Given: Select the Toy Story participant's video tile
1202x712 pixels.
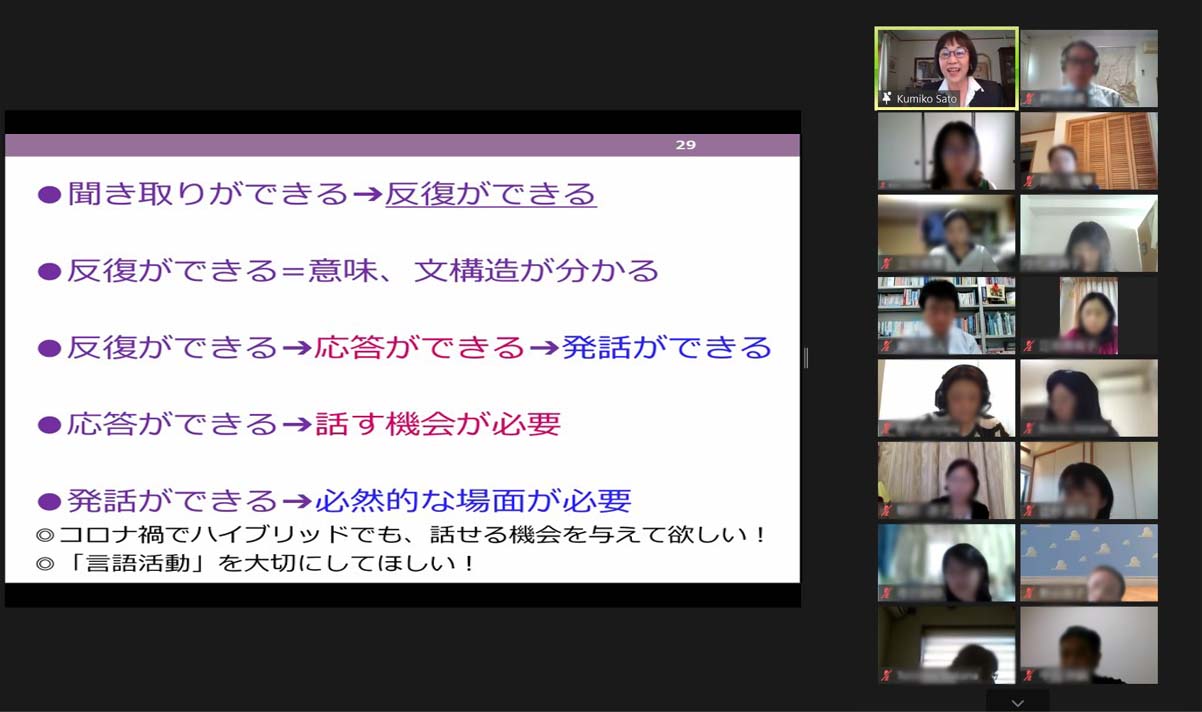Looking at the screenshot, I should point(1090,560).
